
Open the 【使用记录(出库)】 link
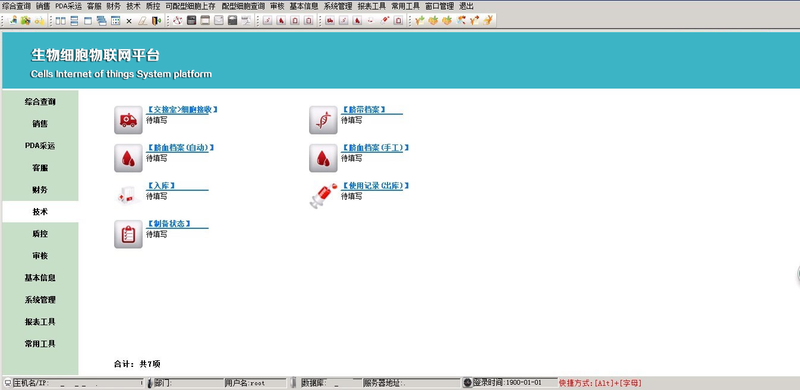pos(375,185)
